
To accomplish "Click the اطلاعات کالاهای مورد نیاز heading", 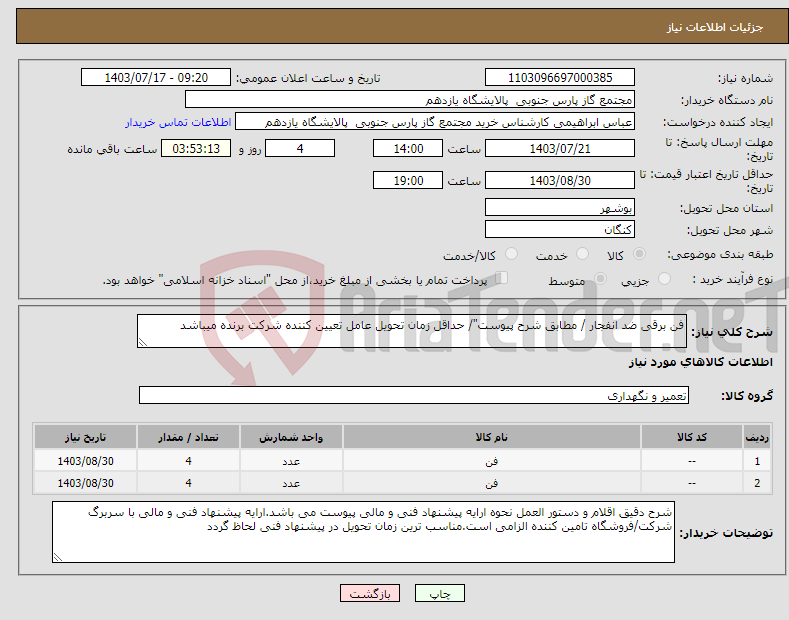I will point(700,362).
